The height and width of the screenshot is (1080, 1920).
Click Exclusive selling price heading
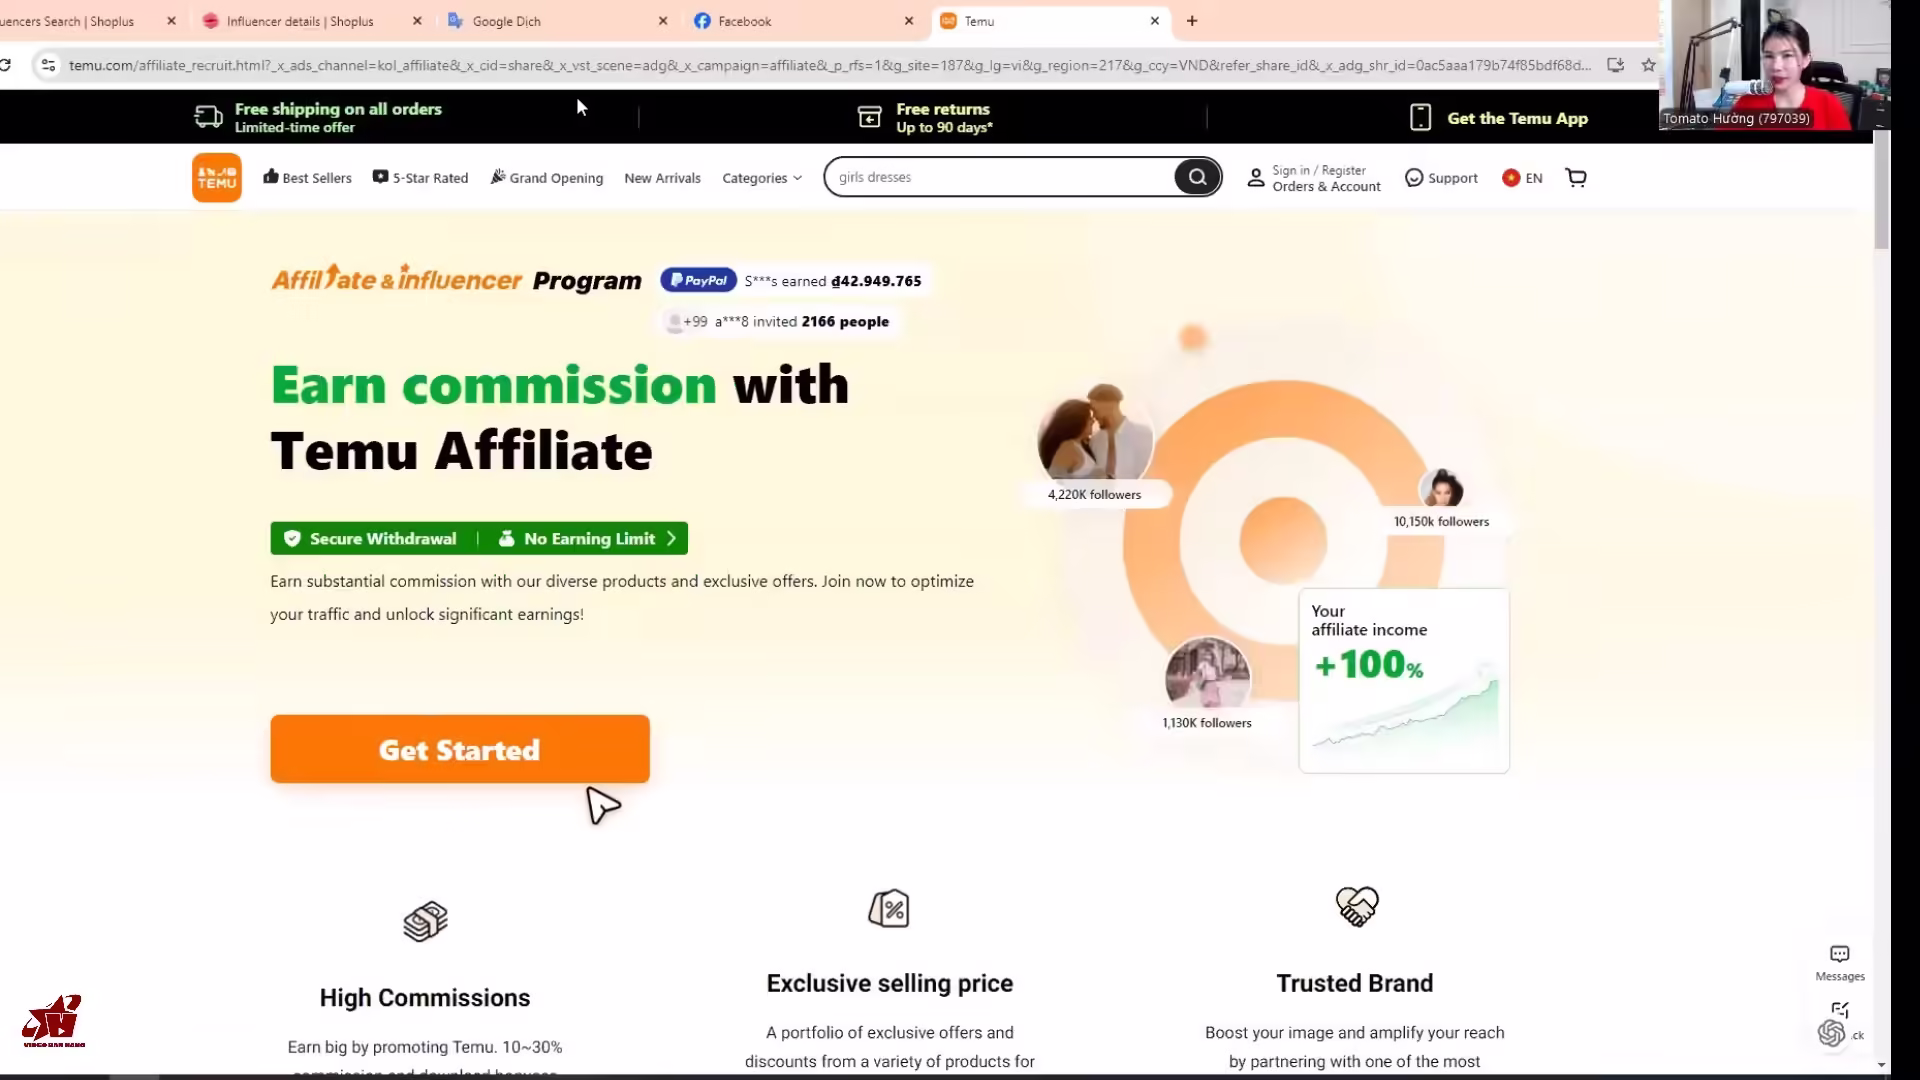point(890,983)
